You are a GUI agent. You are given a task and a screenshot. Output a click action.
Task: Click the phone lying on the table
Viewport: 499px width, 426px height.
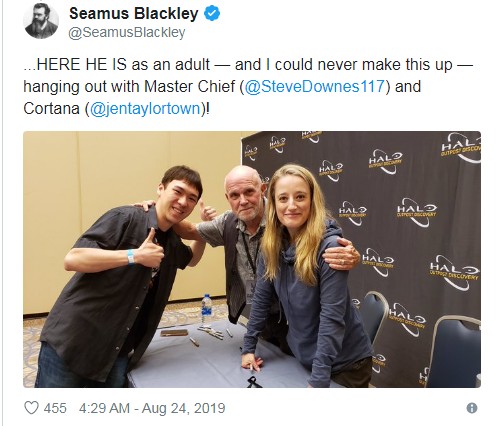(174, 333)
